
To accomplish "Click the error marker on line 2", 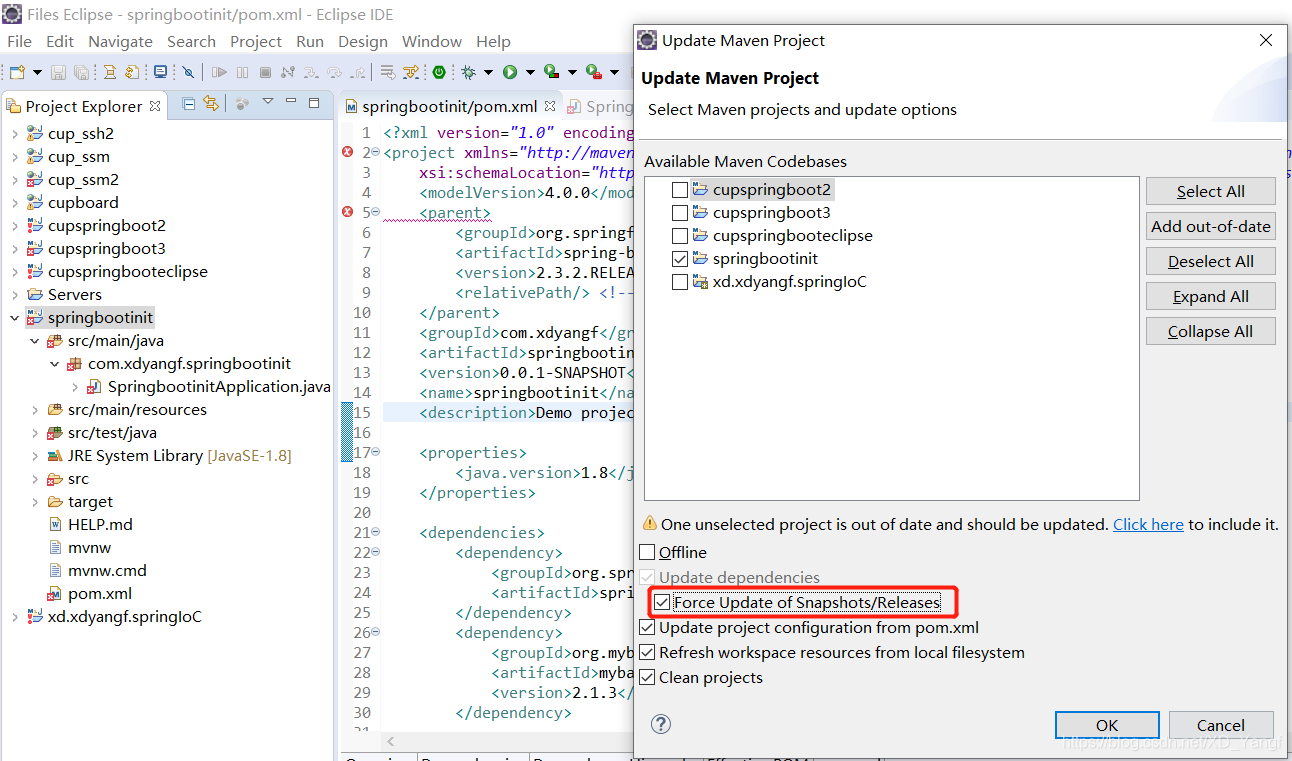I will pyautogui.click(x=348, y=152).
